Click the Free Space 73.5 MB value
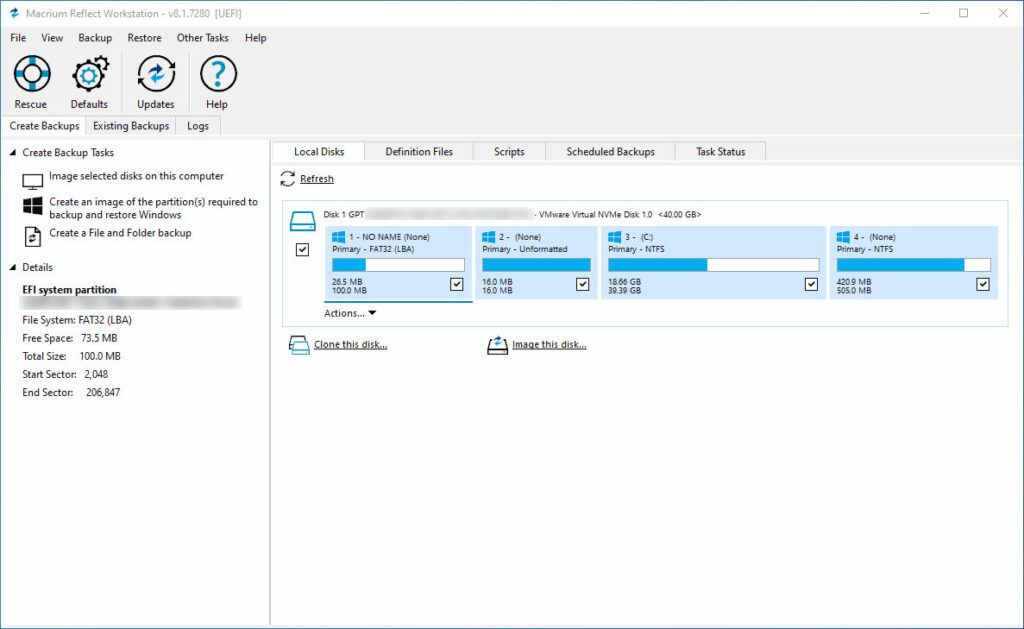The height and width of the screenshot is (629, 1024). coord(99,338)
